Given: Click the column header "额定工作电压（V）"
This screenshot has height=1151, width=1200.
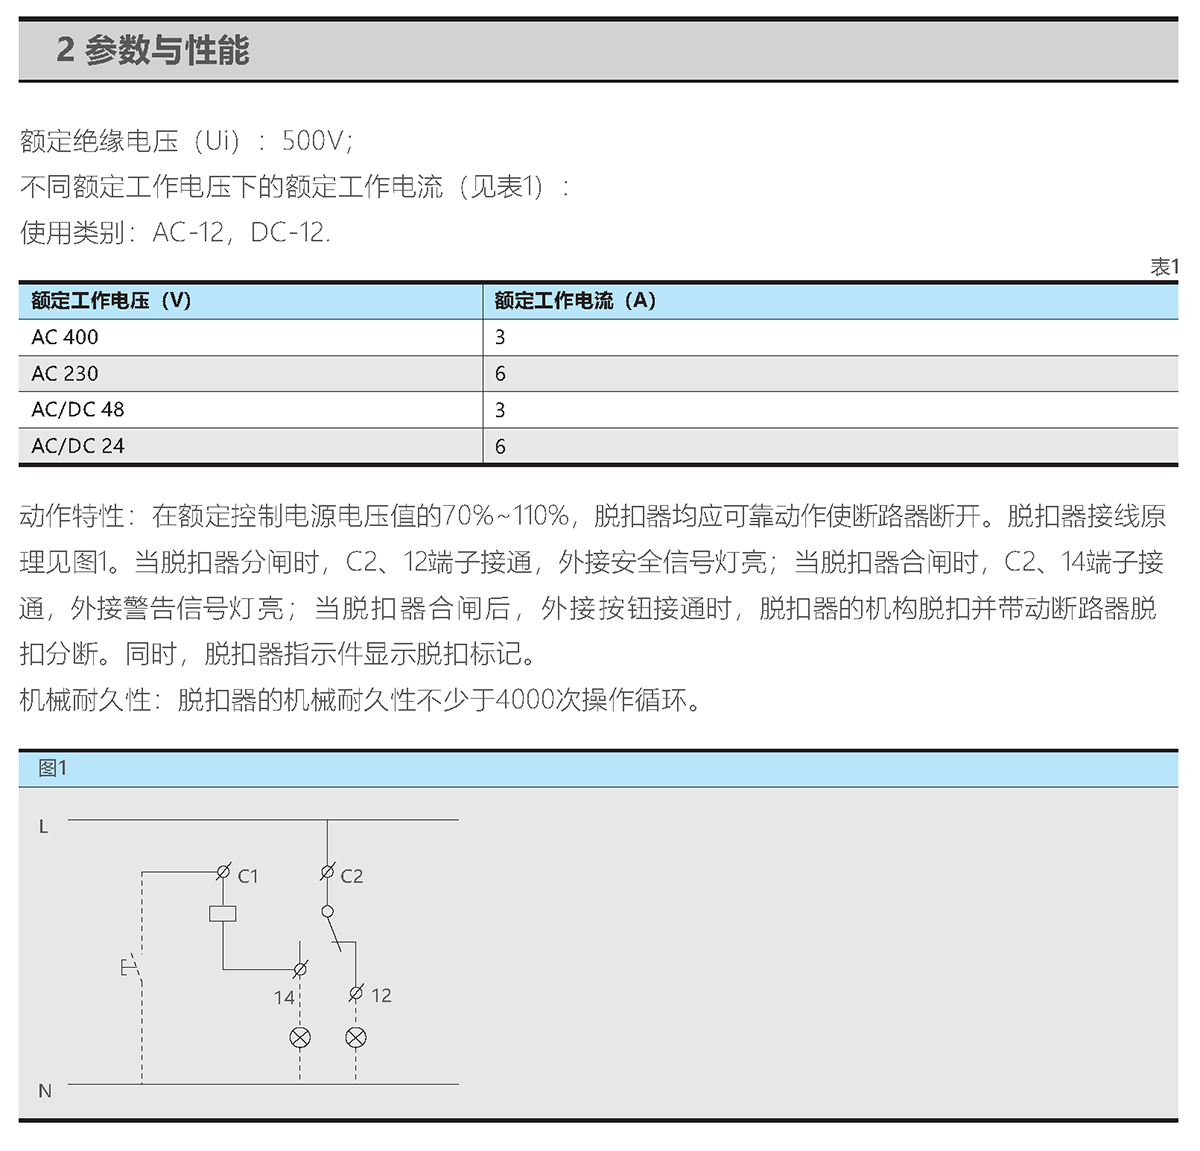Looking at the screenshot, I should coord(111,301).
